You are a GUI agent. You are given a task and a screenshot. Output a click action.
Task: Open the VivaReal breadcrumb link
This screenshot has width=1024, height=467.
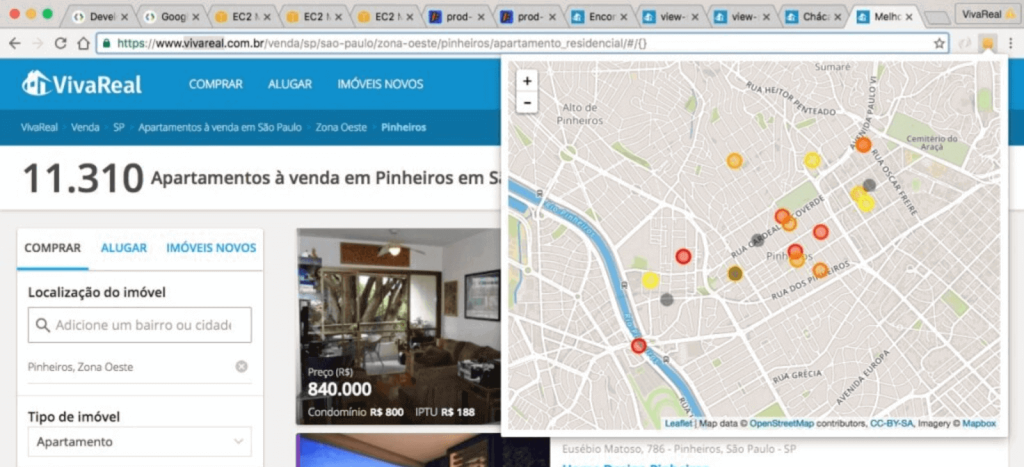click(x=39, y=127)
